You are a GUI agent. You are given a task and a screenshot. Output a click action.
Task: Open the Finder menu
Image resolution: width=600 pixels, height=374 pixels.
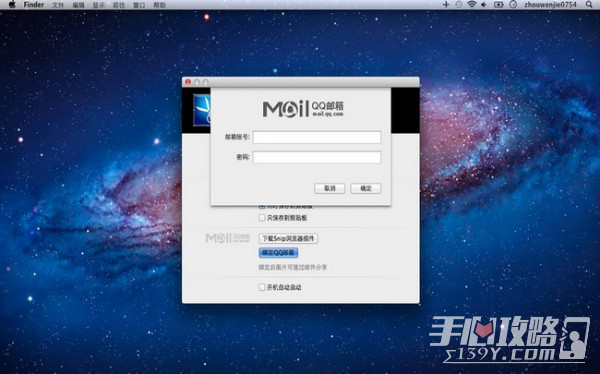coord(34,5)
